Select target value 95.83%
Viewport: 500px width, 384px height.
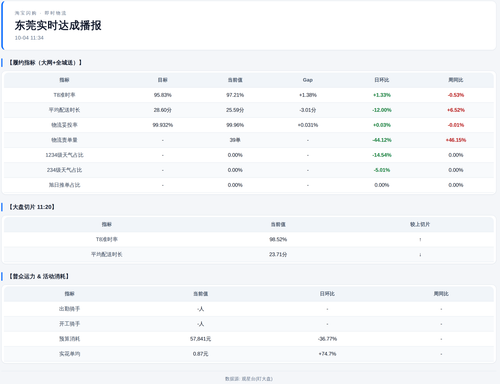tap(163, 95)
